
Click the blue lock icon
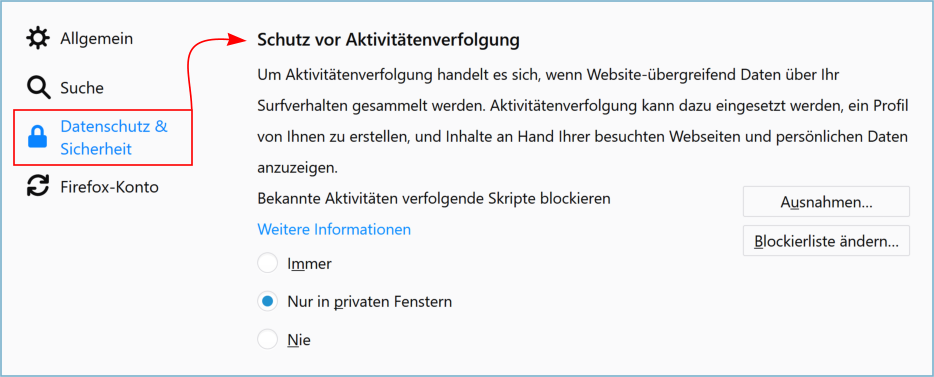38,138
